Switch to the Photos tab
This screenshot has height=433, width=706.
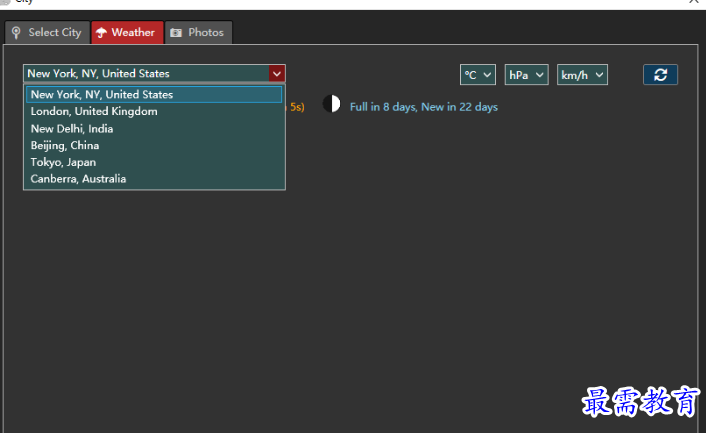pyautogui.click(x=199, y=32)
